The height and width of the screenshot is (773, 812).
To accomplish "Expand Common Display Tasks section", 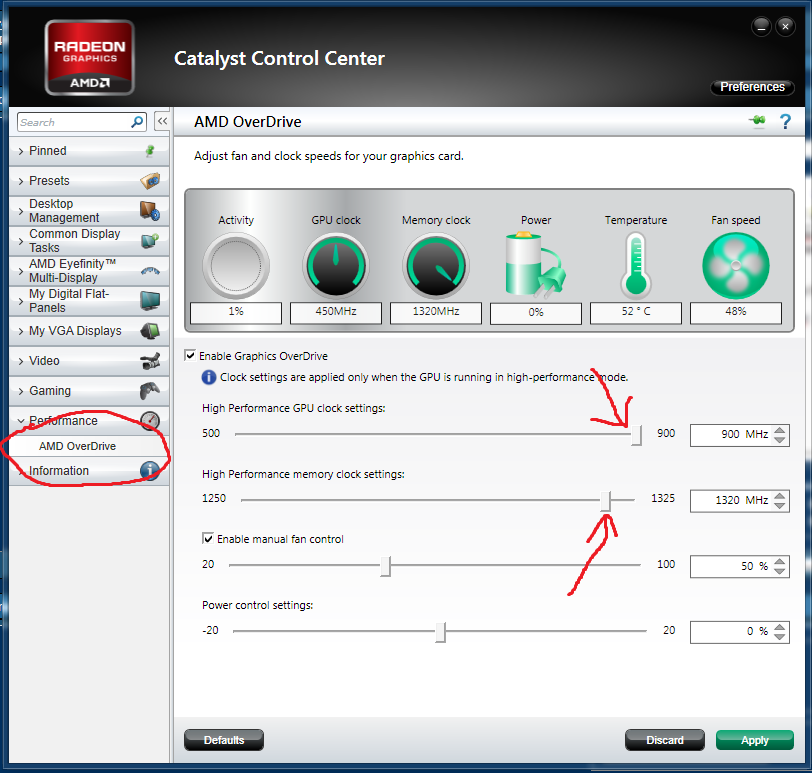I will 89,241.
